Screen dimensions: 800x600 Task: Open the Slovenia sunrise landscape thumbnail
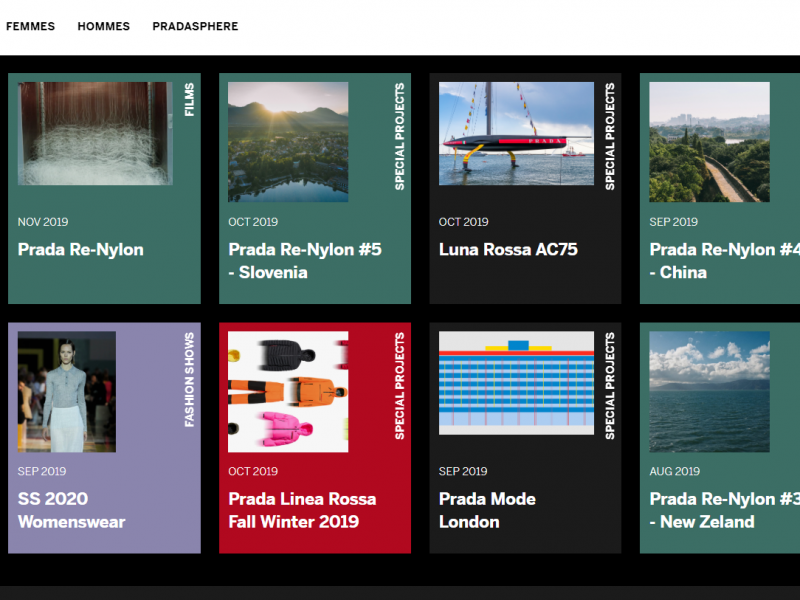288,142
